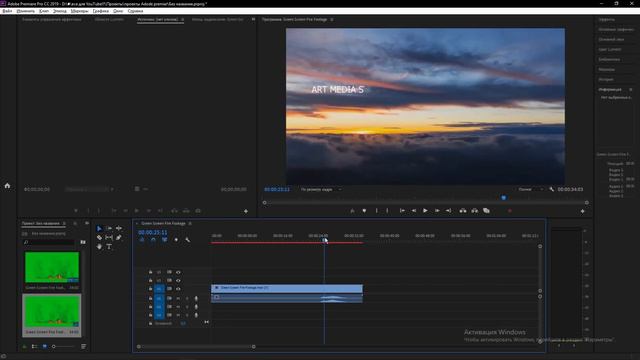Open Цвет Lumetri panel on right
This screenshot has height=360, width=640.
(610, 49)
